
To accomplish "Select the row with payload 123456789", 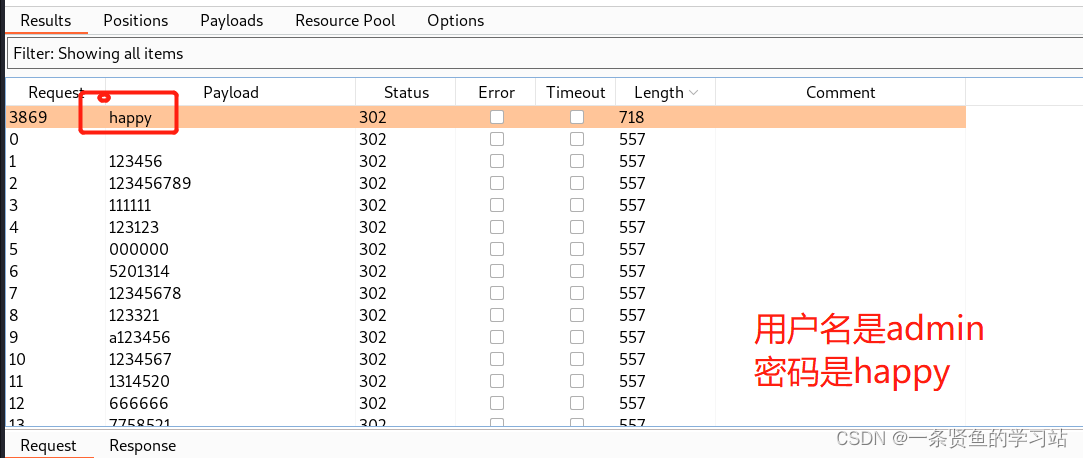I will click(486, 183).
